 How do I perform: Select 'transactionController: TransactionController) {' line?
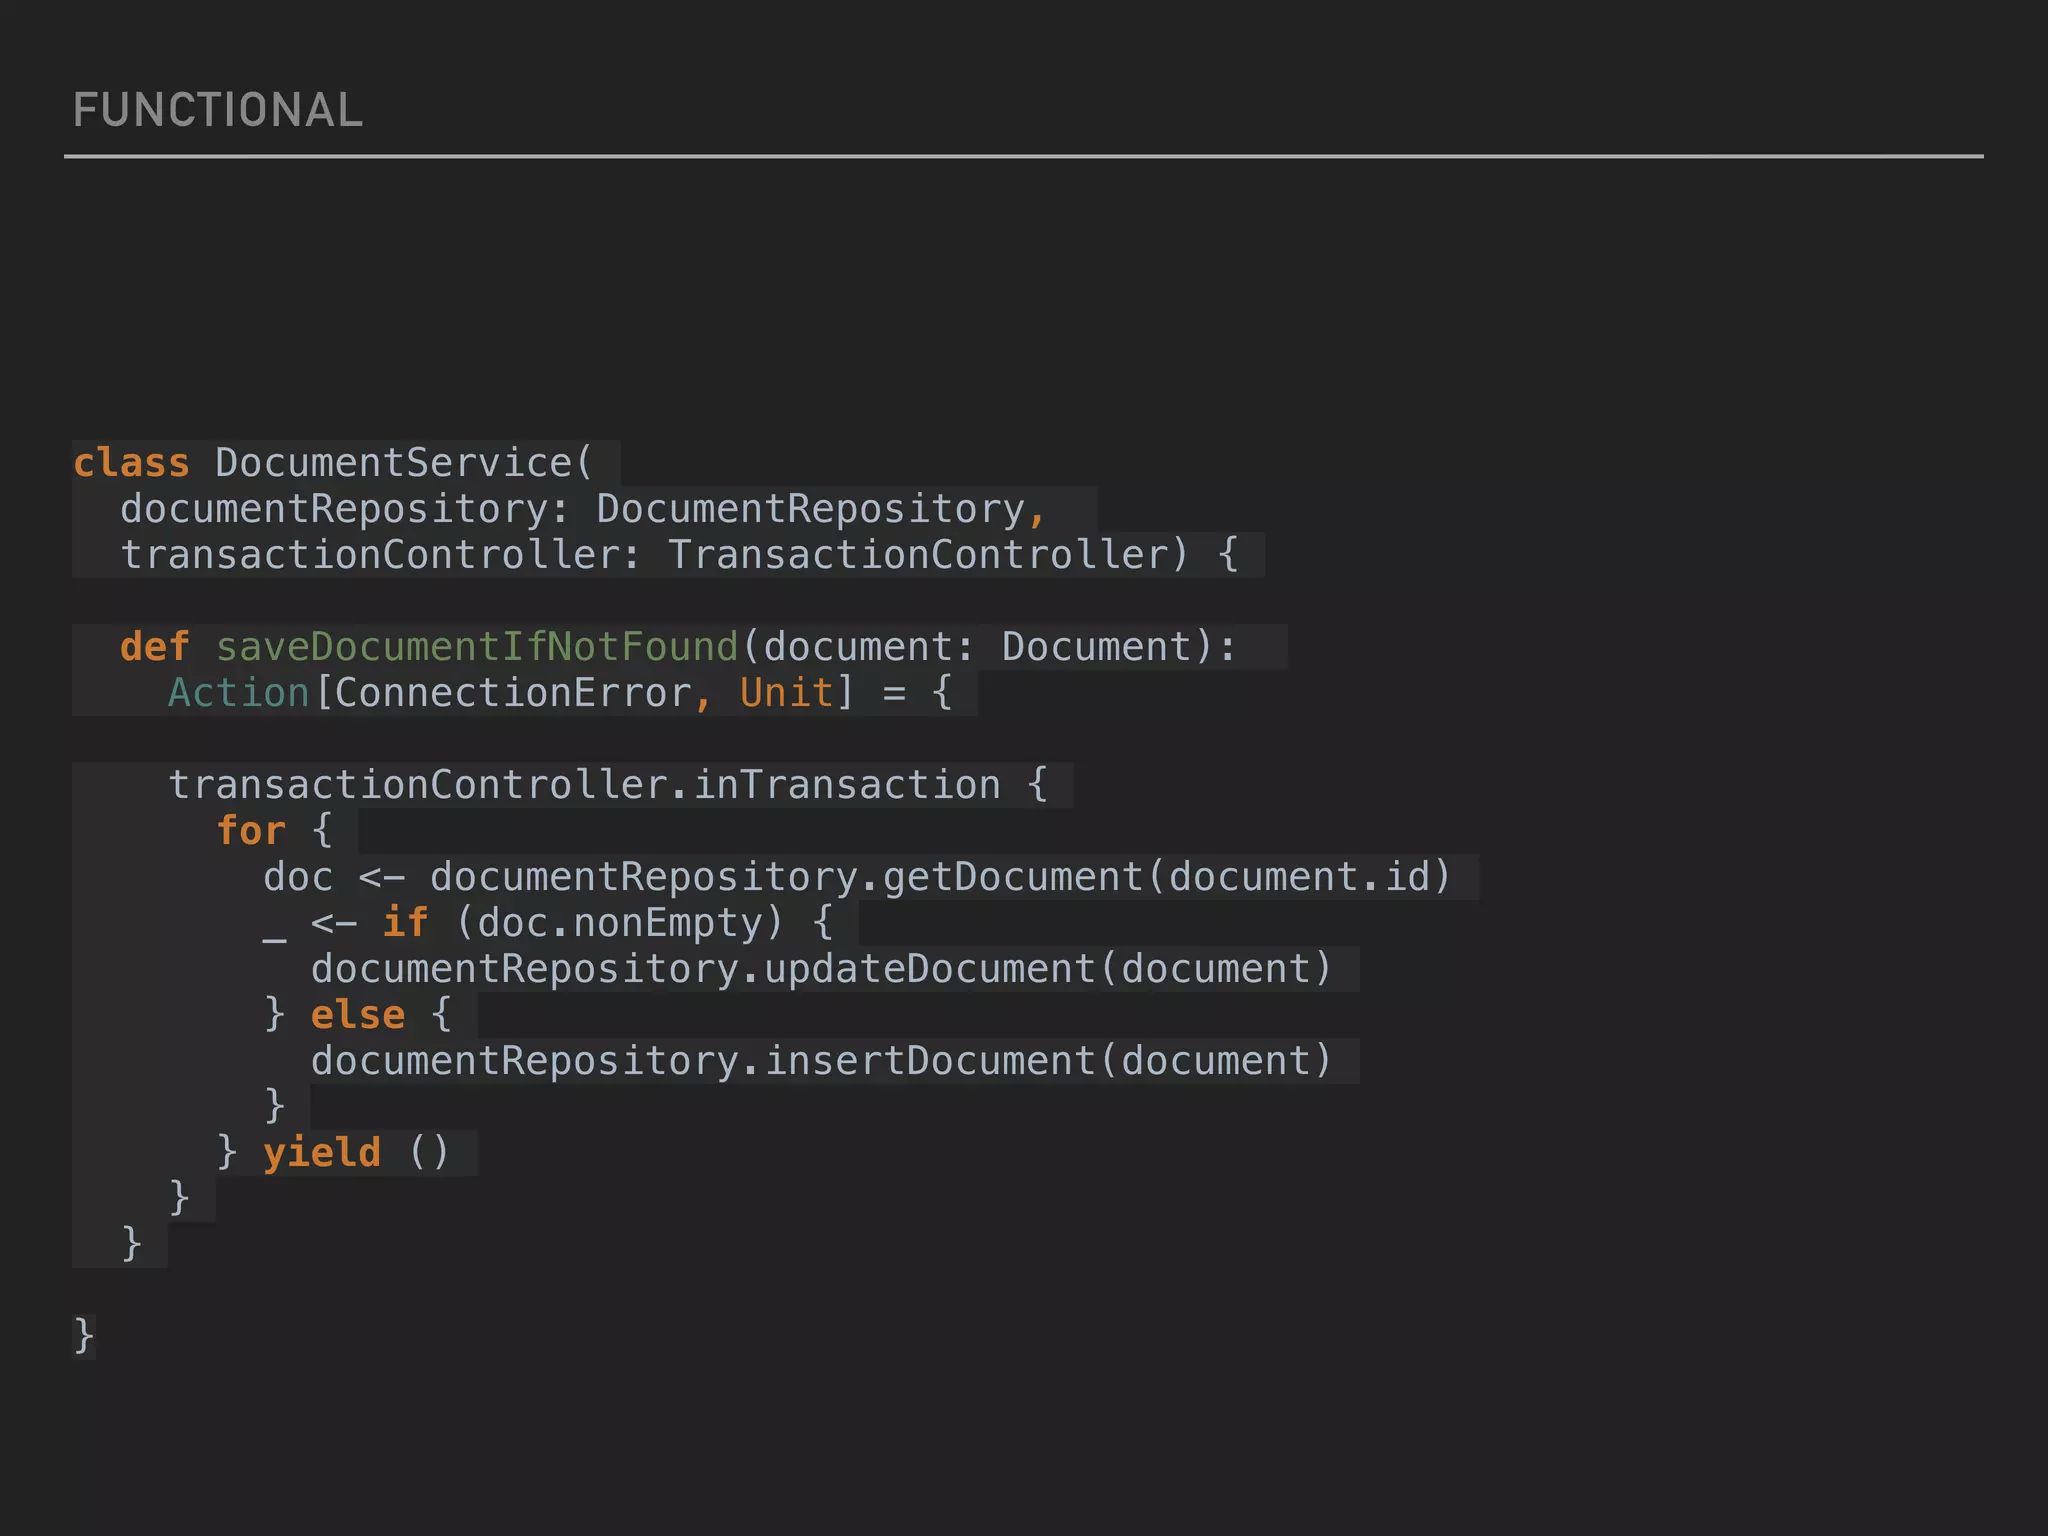[680, 555]
